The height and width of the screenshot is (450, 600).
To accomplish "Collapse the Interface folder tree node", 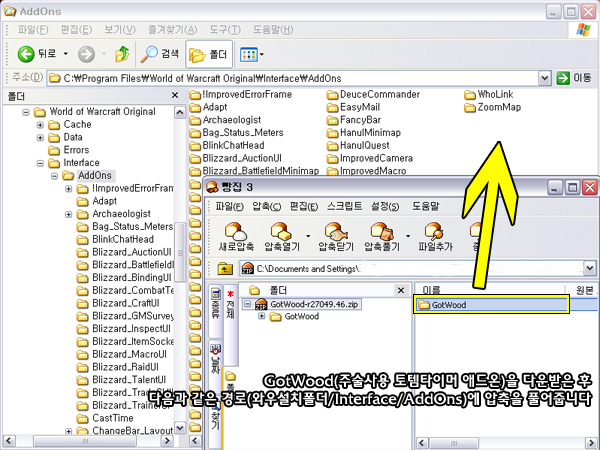I will [x=40, y=163].
